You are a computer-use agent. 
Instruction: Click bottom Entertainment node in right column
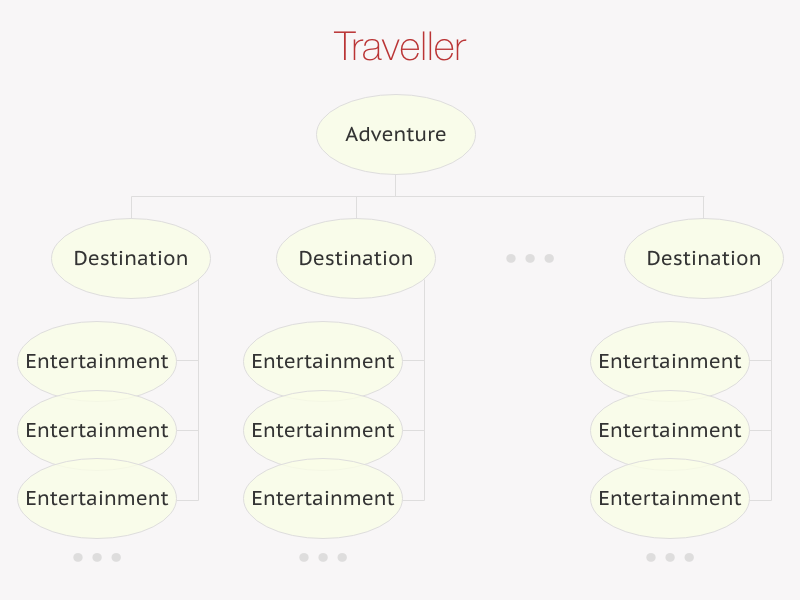click(670, 498)
